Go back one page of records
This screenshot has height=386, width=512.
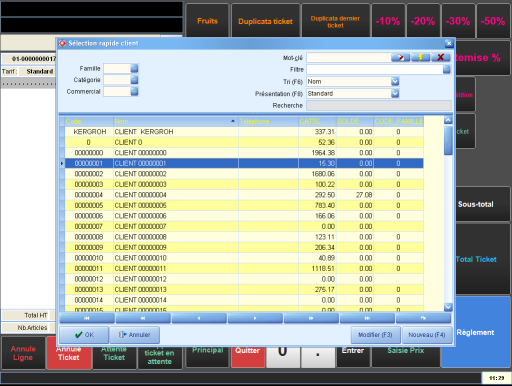click(x=143, y=318)
